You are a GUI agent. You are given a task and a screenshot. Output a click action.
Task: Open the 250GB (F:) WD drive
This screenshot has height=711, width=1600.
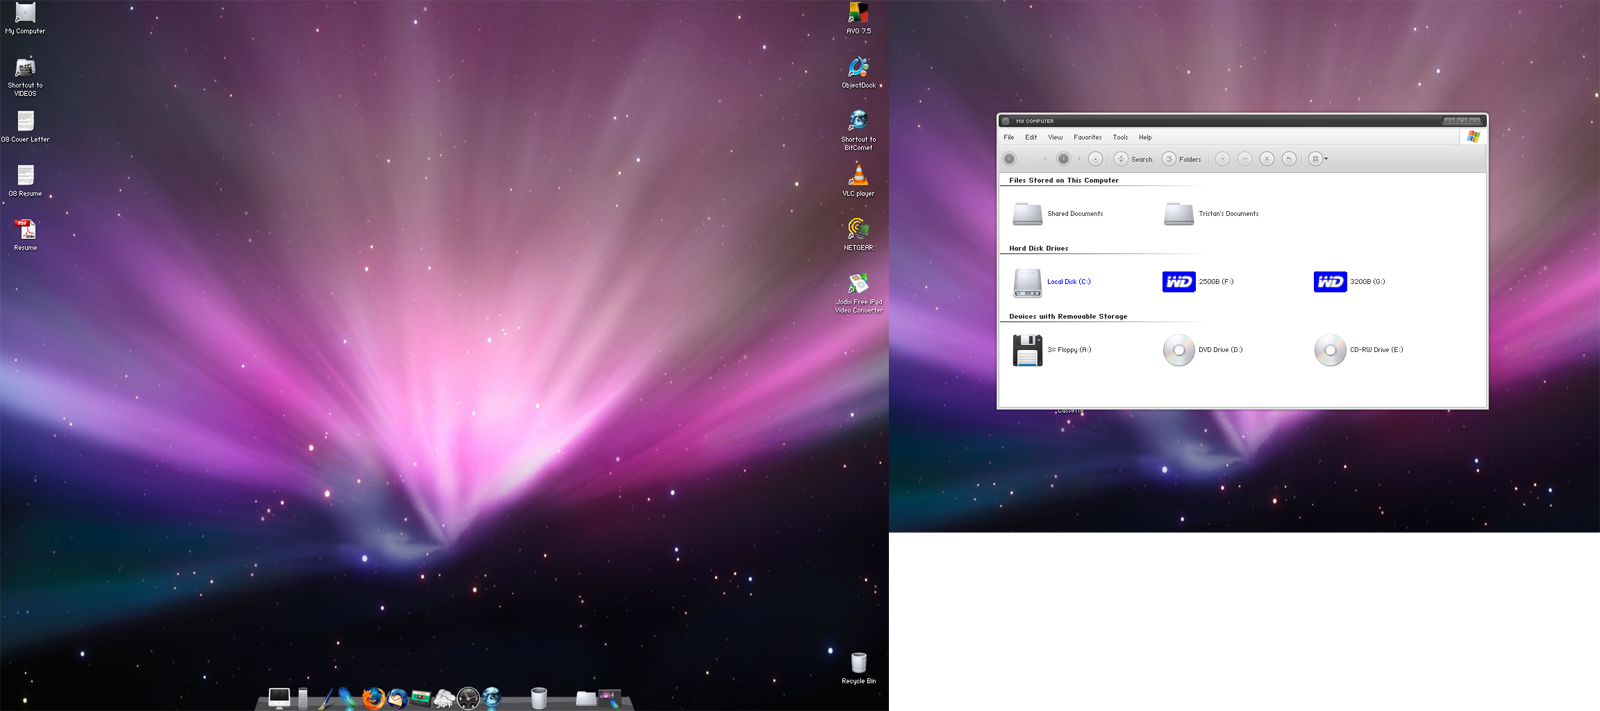click(1198, 282)
